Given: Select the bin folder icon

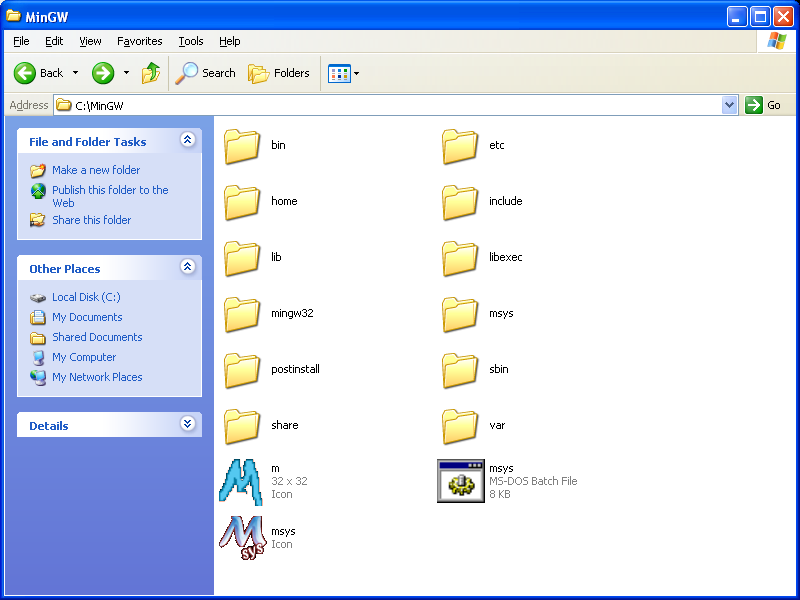Looking at the screenshot, I should point(242,146).
